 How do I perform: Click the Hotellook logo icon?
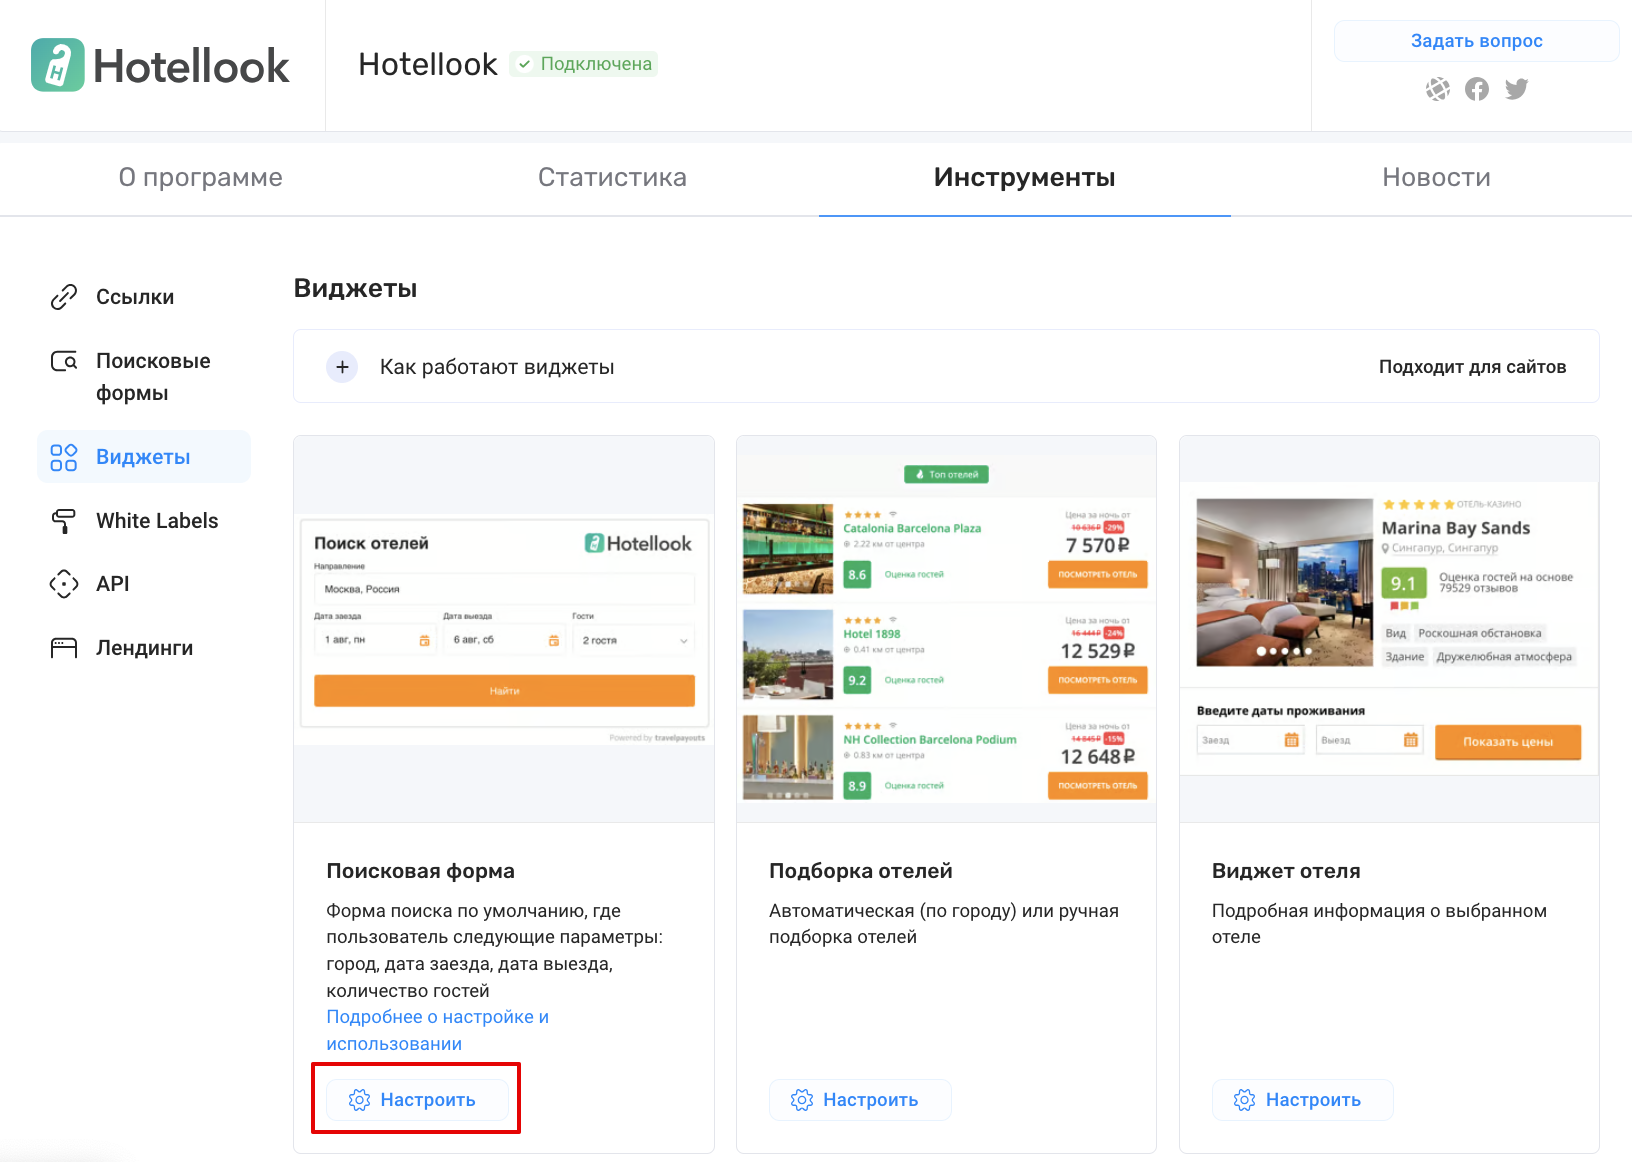[x=58, y=65]
